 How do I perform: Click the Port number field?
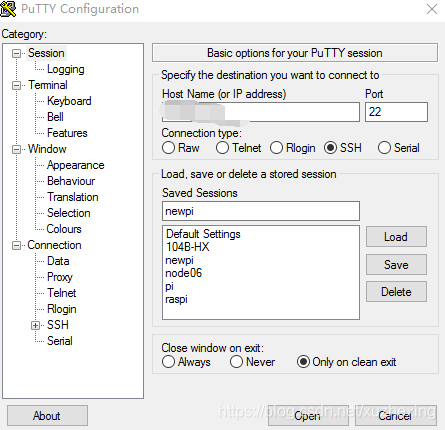396,112
